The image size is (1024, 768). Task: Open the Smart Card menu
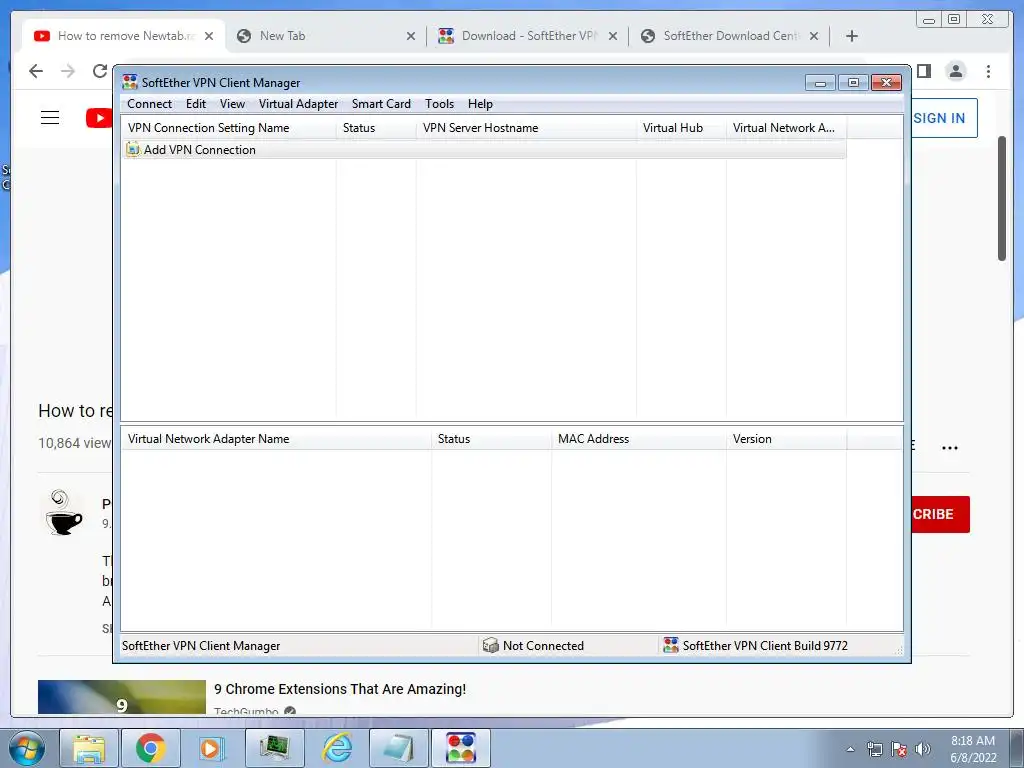(x=381, y=104)
